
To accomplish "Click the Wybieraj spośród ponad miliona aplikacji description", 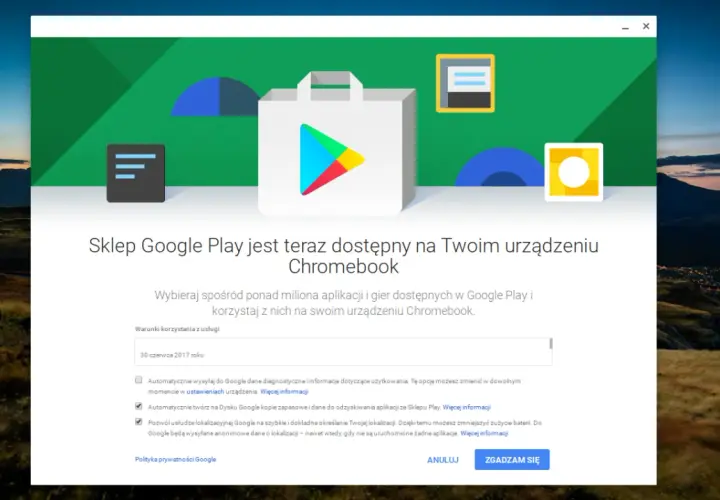I will click(343, 303).
